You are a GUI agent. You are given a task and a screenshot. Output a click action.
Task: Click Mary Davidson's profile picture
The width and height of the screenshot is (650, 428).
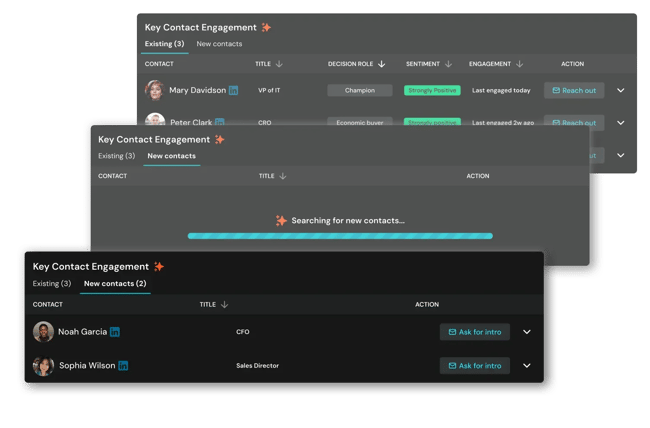(155, 90)
